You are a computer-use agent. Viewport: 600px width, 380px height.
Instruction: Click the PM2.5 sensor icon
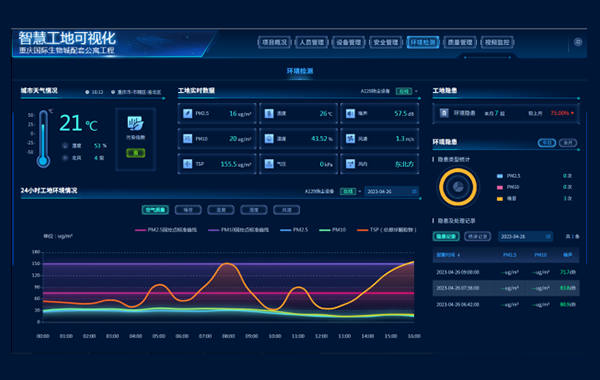(x=188, y=113)
